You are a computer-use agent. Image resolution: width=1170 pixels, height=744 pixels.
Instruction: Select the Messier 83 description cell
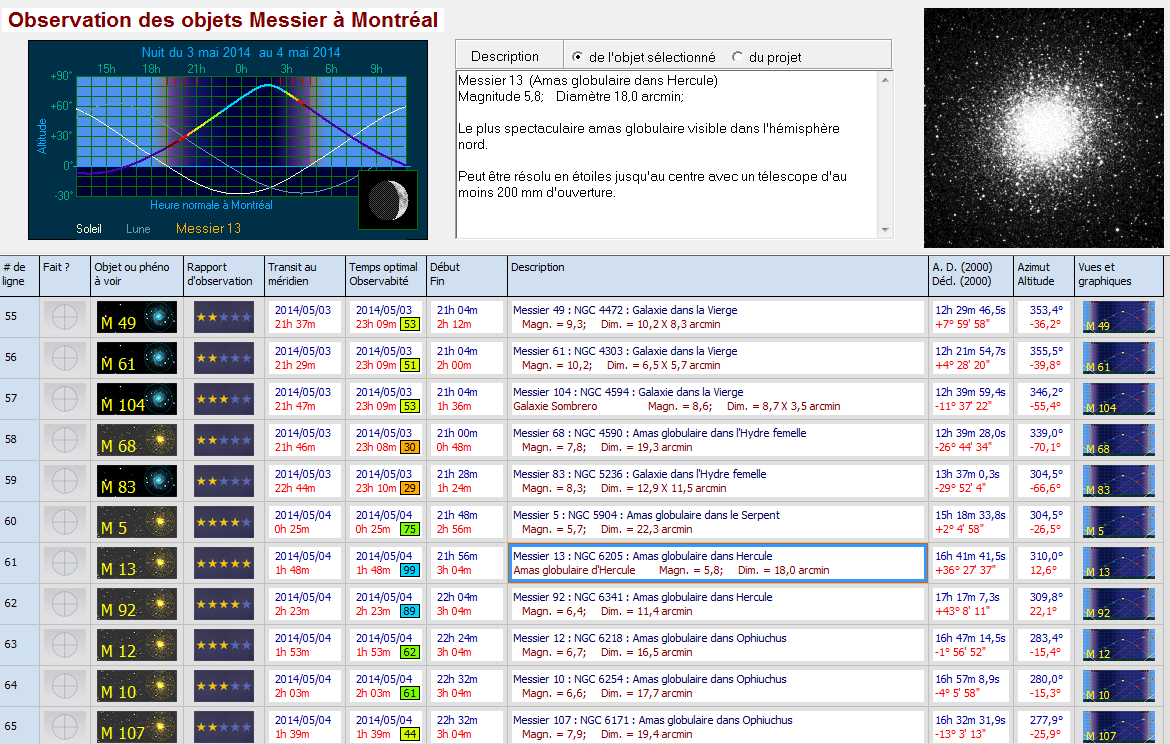pos(716,482)
